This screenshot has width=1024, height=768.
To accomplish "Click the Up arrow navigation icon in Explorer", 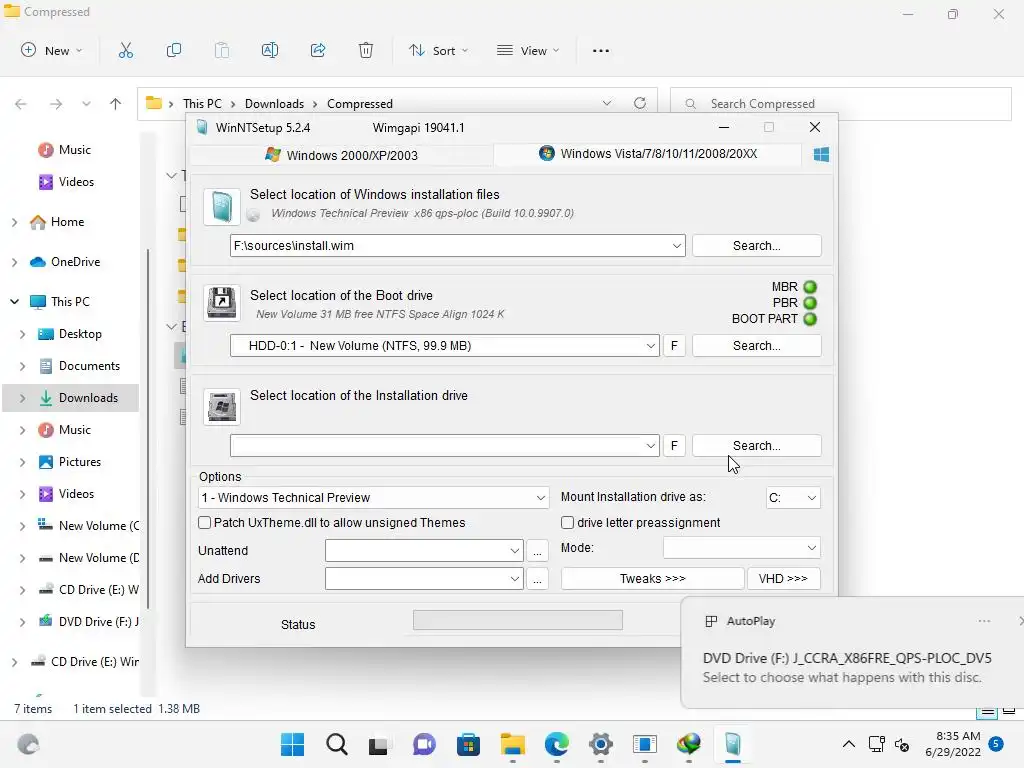I will (x=116, y=104).
